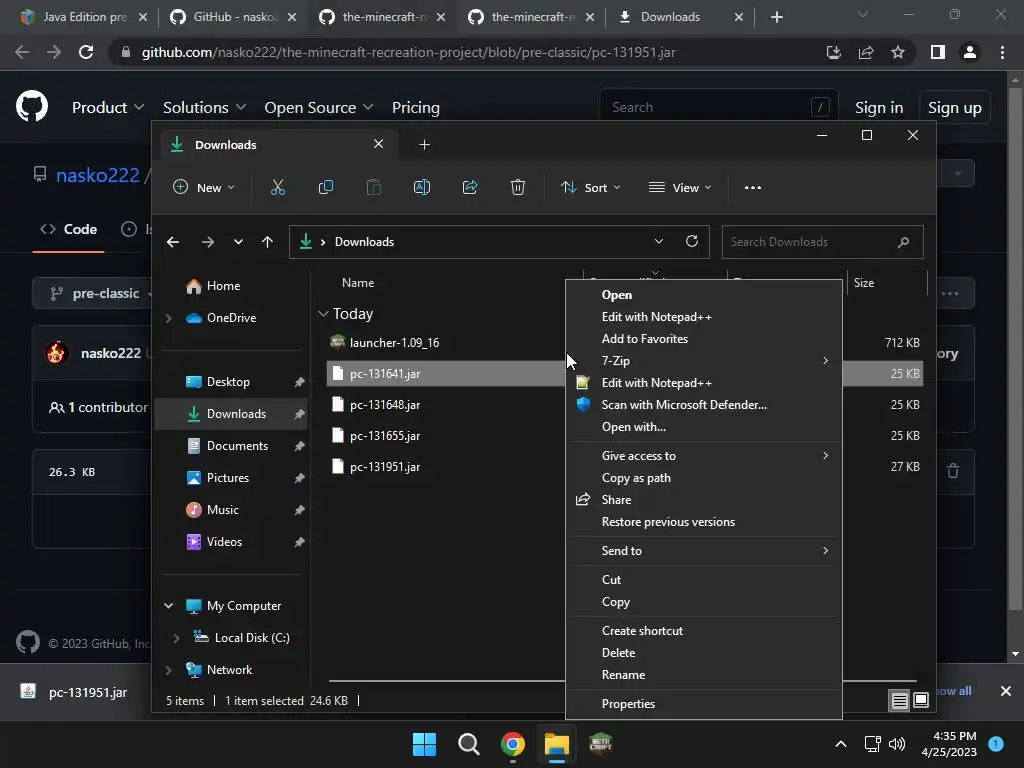Expand the address bar history dropdown

click(x=658, y=241)
